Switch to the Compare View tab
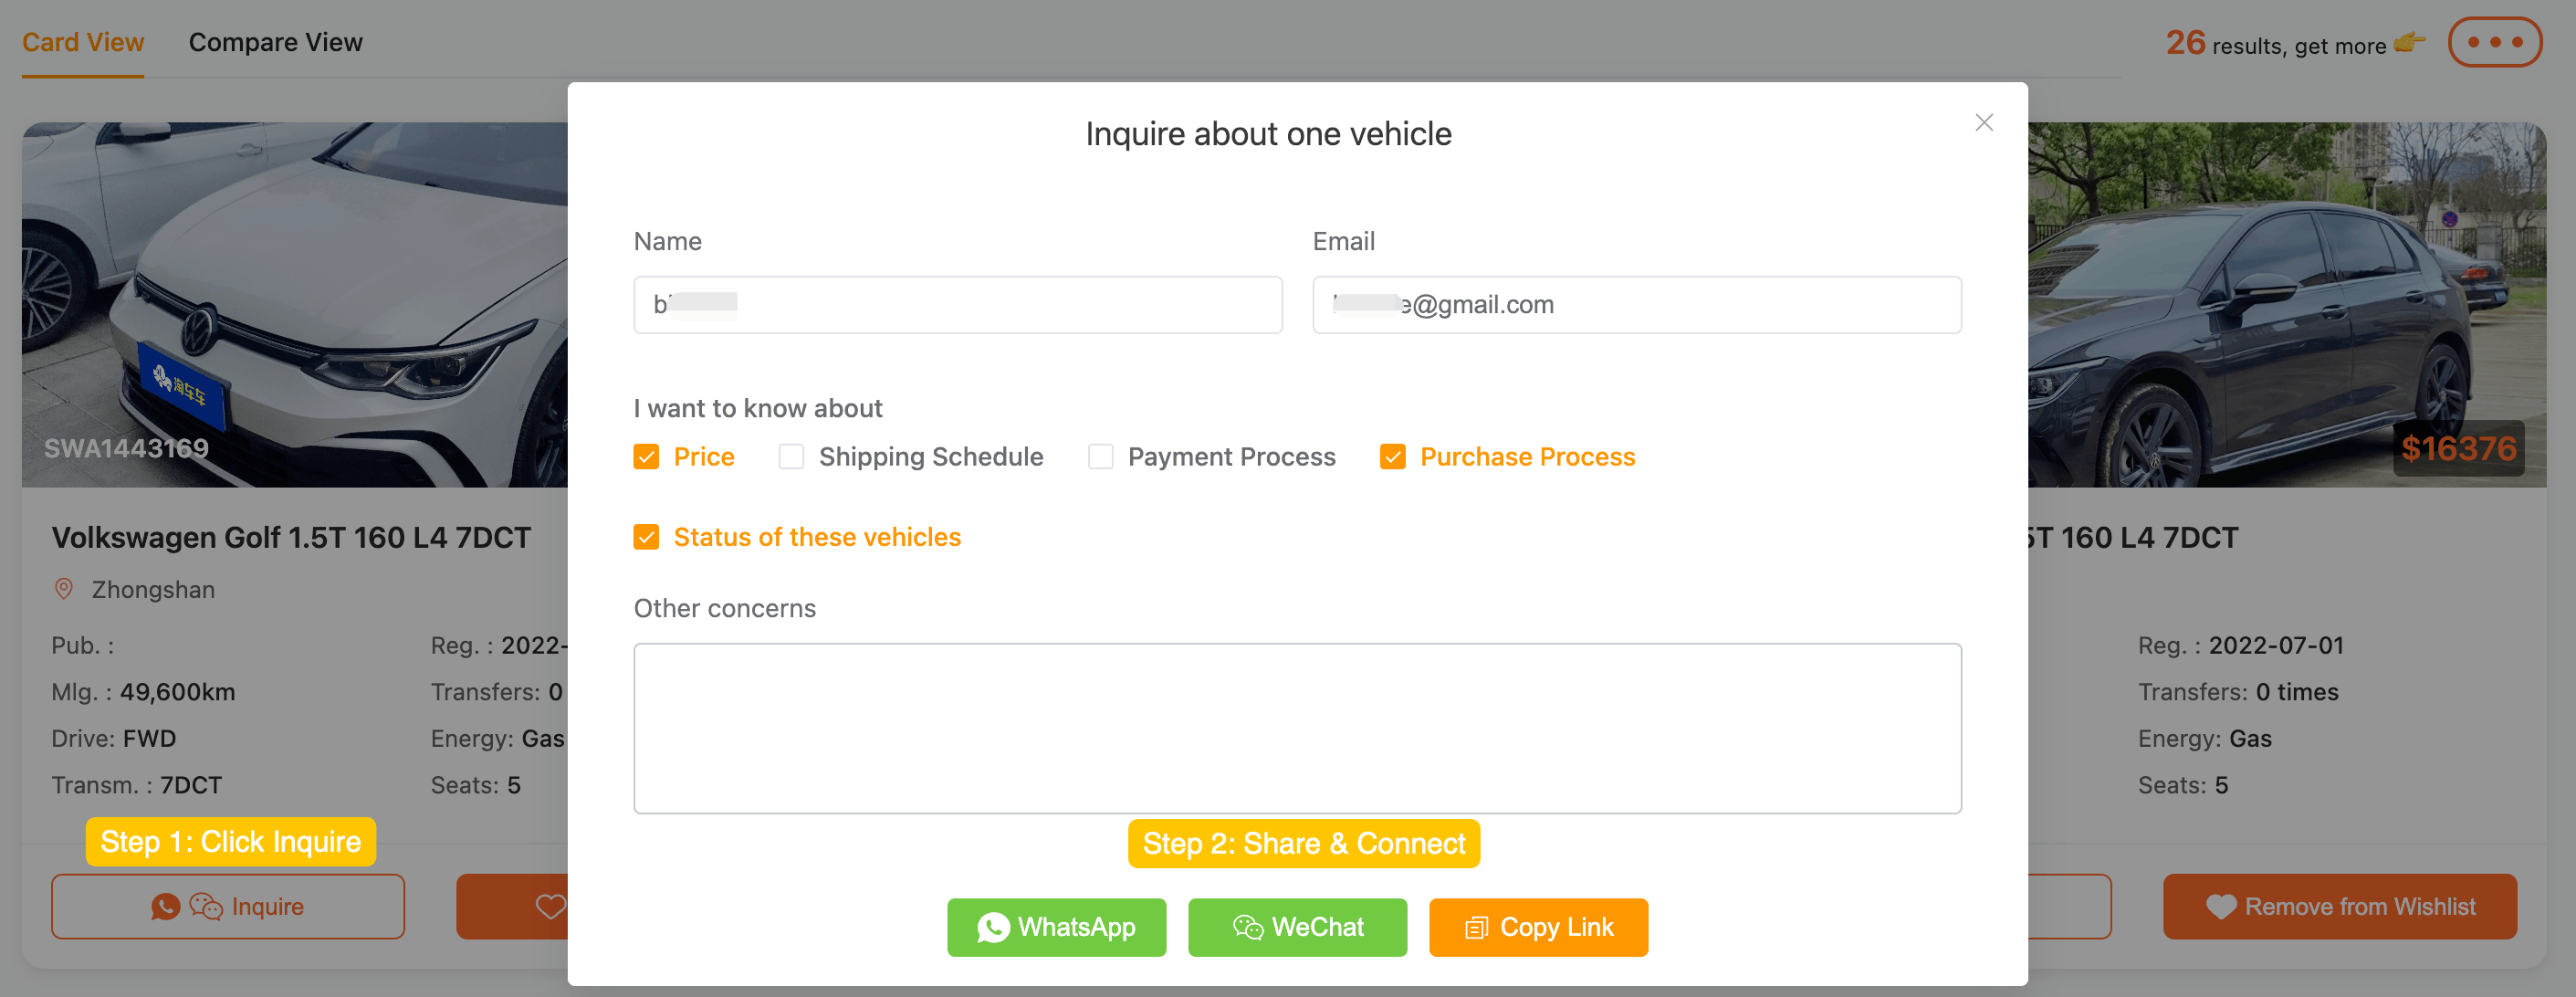 coord(275,42)
